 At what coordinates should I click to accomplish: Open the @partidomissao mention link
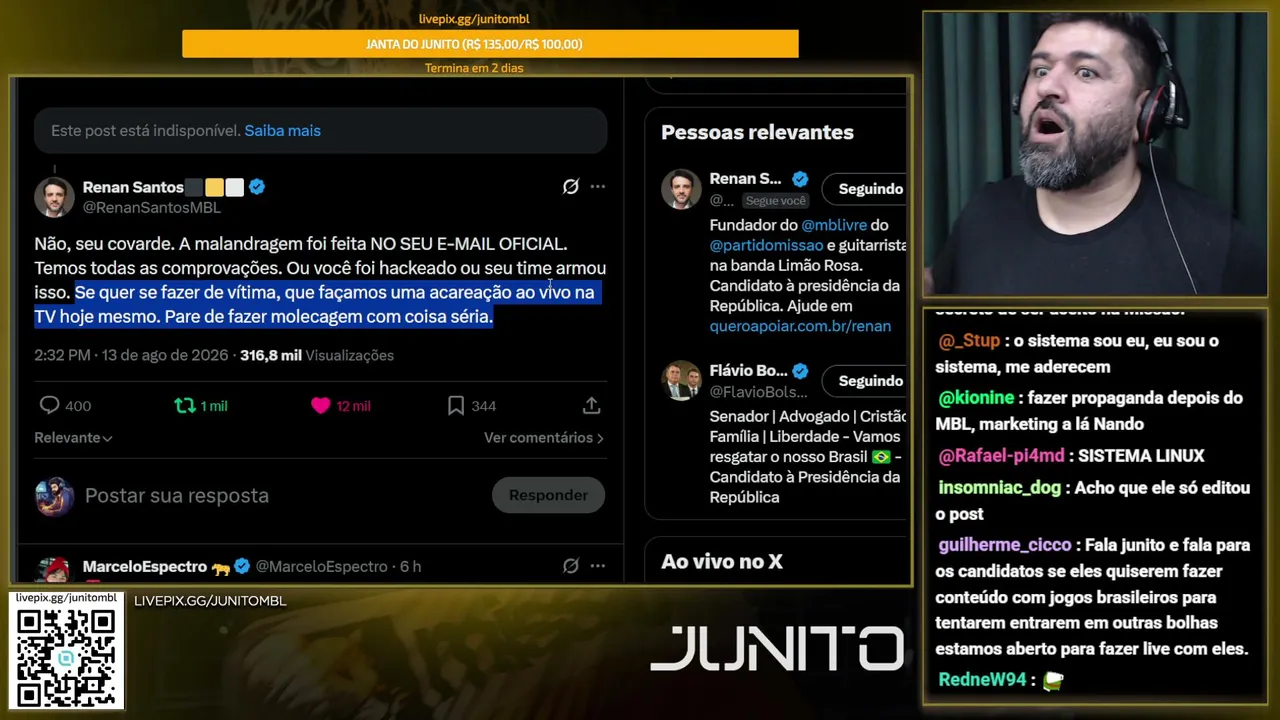pos(766,245)
